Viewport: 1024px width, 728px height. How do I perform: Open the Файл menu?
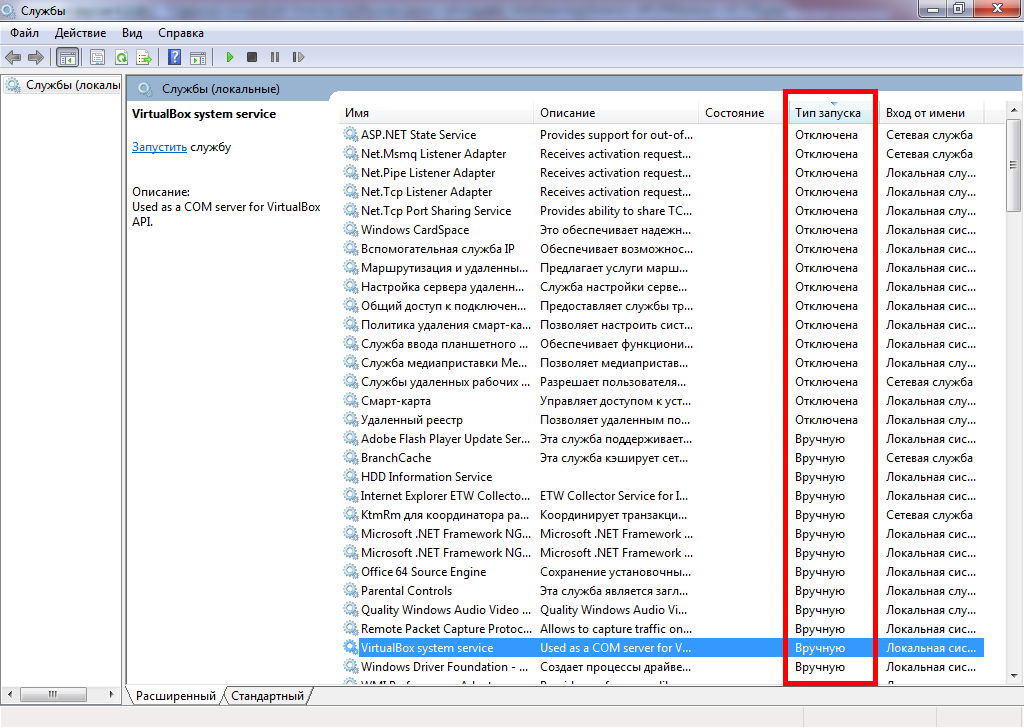click(x=25, y=33)
